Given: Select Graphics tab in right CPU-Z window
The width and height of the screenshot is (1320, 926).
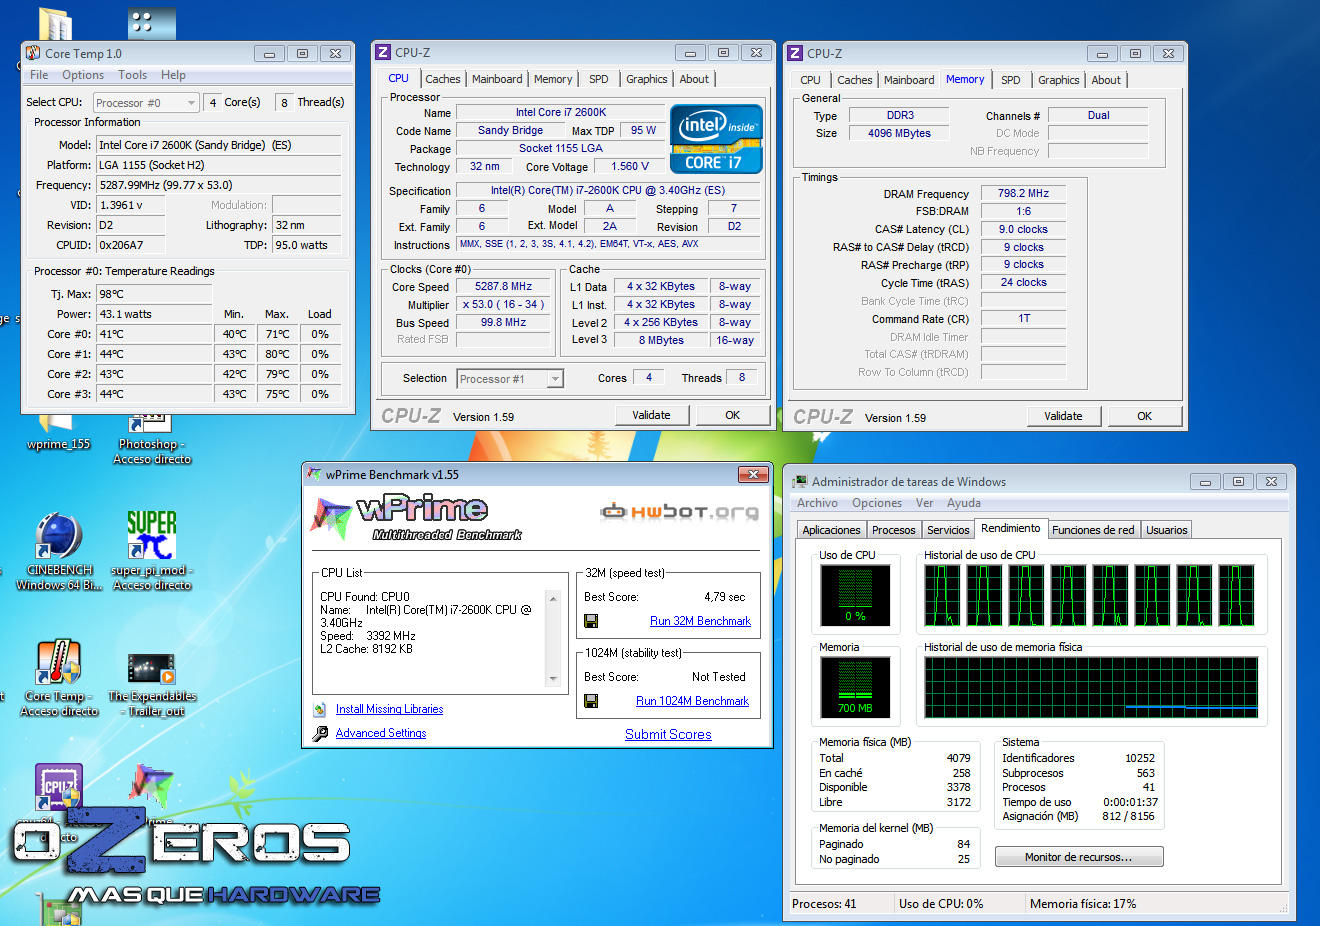Looking at the screenshot, I should coord(1058,80).
